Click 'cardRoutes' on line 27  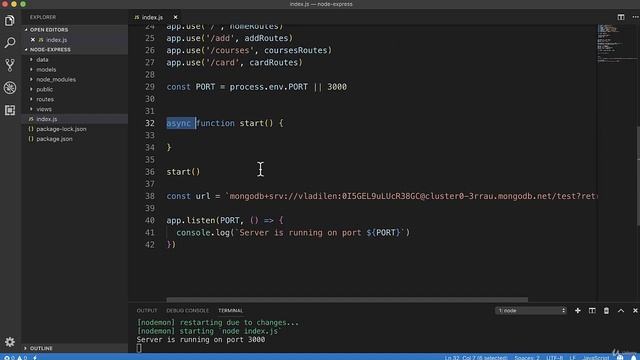tap(273, 62)
